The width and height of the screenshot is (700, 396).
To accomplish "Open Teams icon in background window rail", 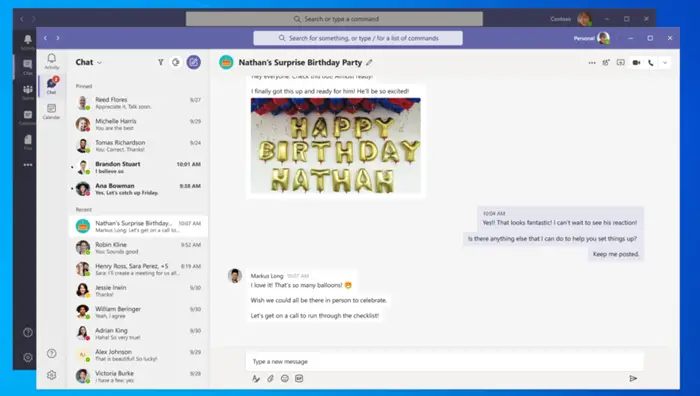I will point(28,92).
